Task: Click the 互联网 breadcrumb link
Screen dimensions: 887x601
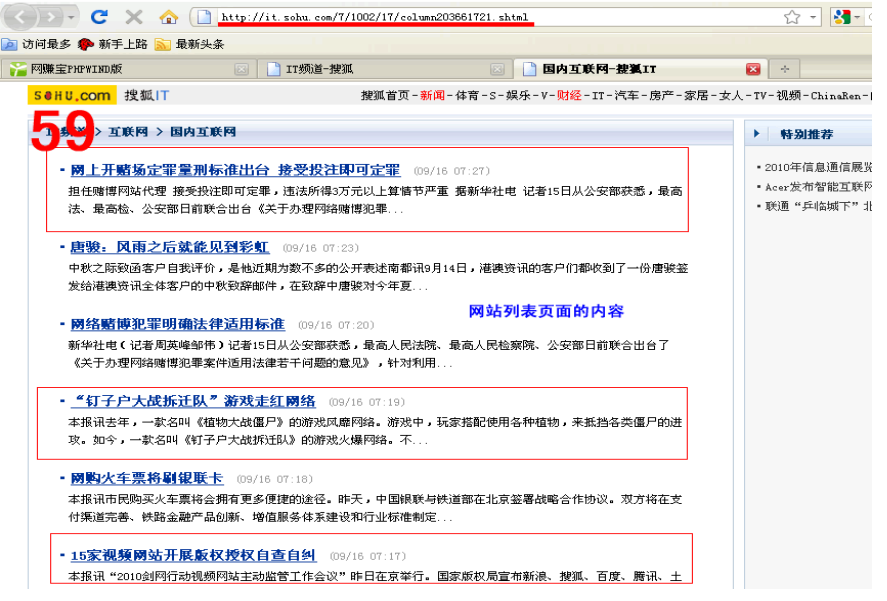Action: [x=128, y=132]
